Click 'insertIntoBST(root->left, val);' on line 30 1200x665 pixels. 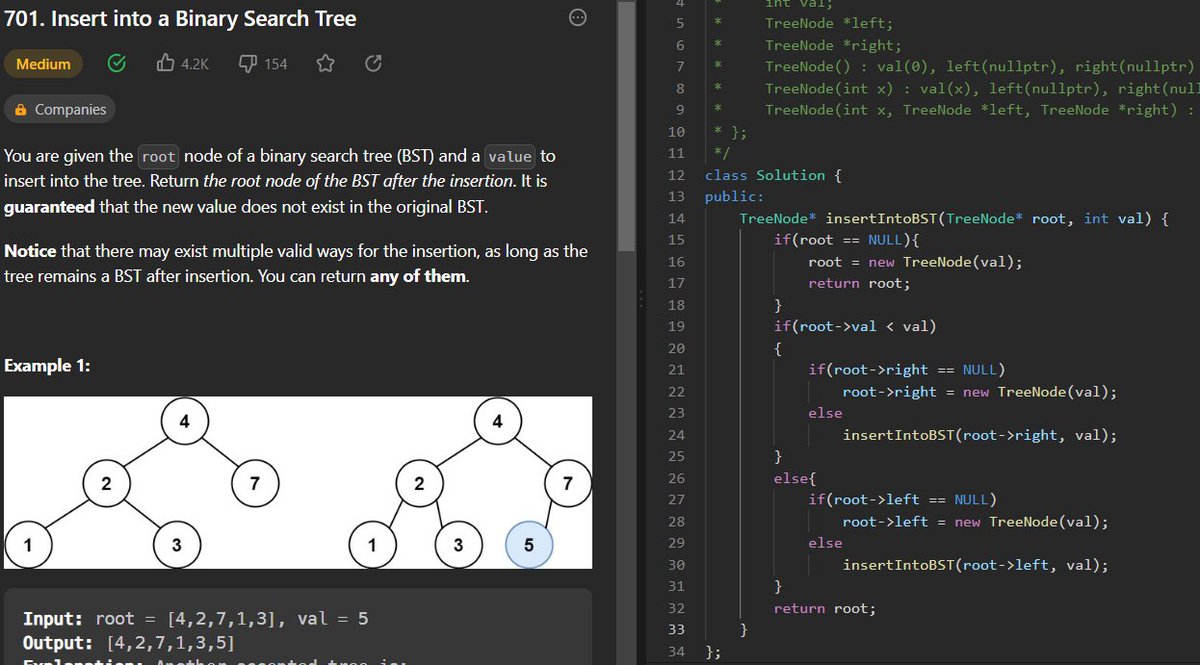975,565
